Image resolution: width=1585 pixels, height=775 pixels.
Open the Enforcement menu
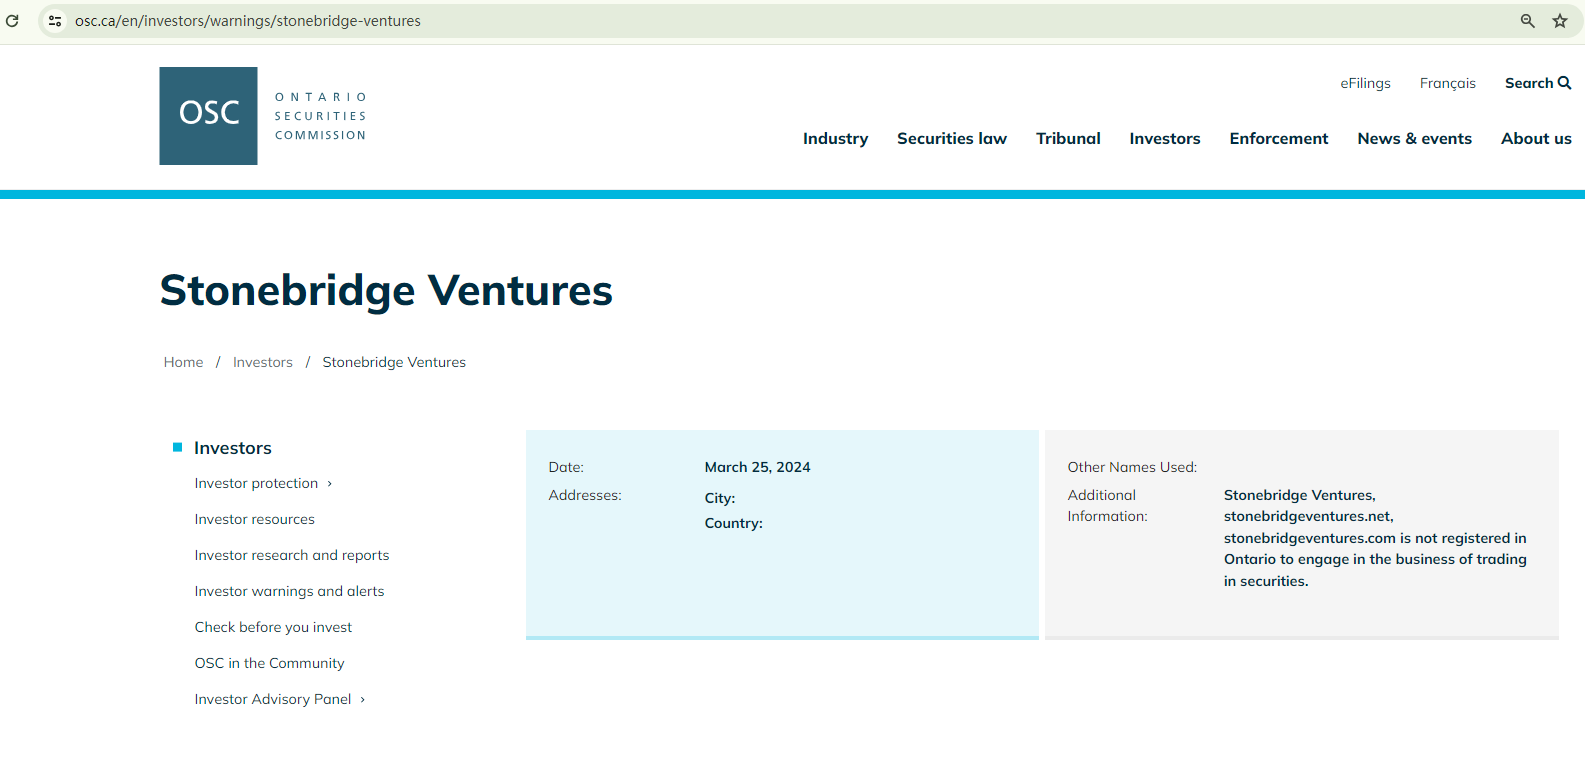pos(1278,139)
